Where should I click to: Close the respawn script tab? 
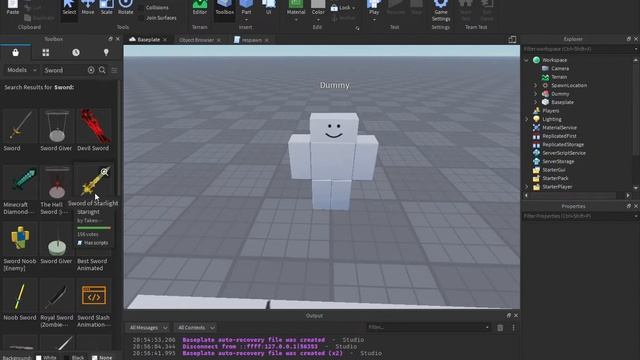coord(267,40)
